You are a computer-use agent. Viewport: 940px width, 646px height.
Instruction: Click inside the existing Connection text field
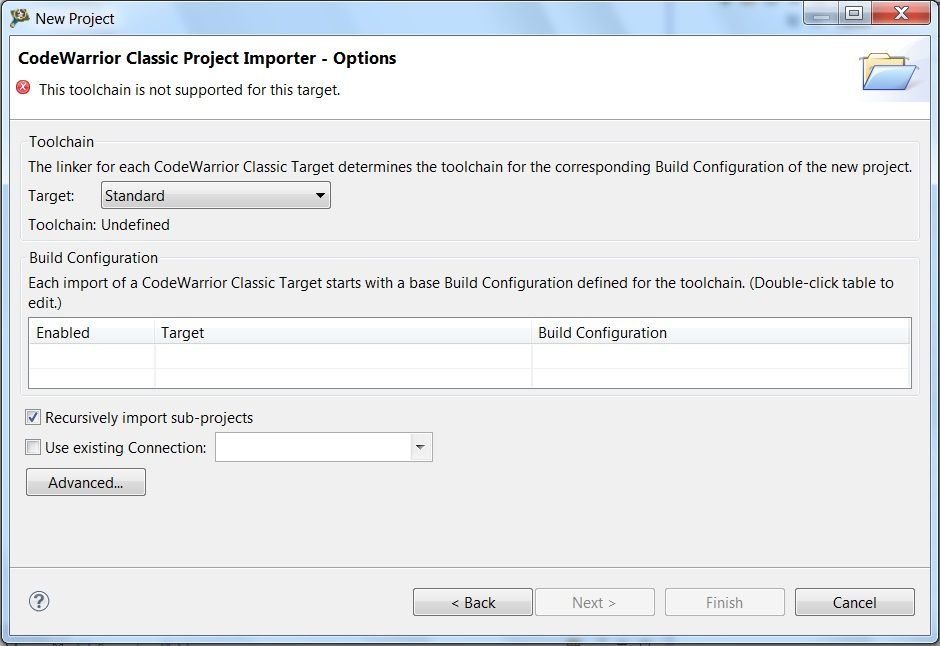point(312,448)
